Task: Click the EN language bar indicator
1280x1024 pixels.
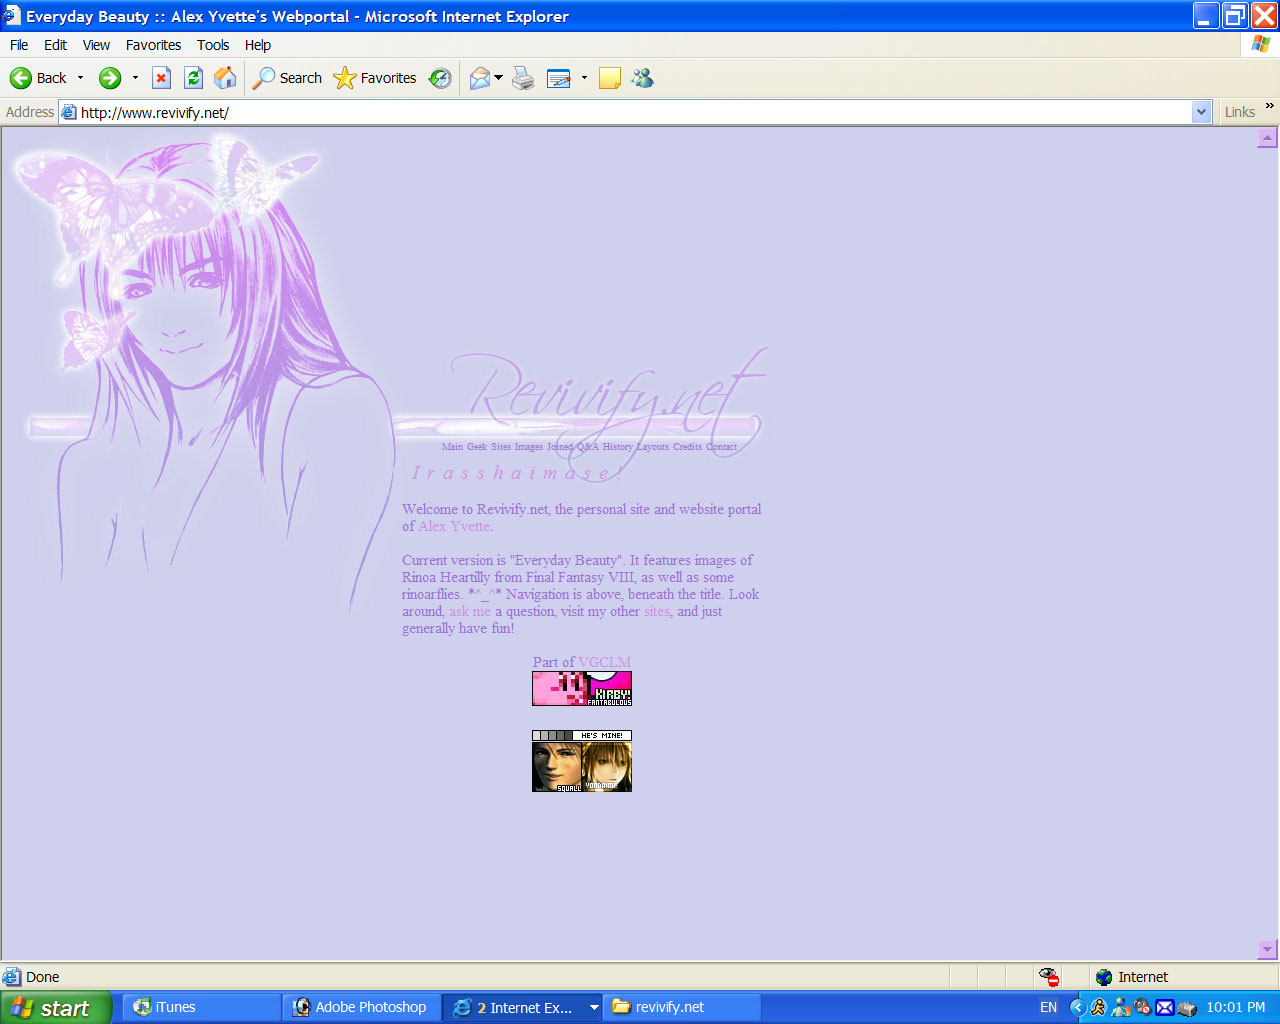Action: (1048, 1007)
